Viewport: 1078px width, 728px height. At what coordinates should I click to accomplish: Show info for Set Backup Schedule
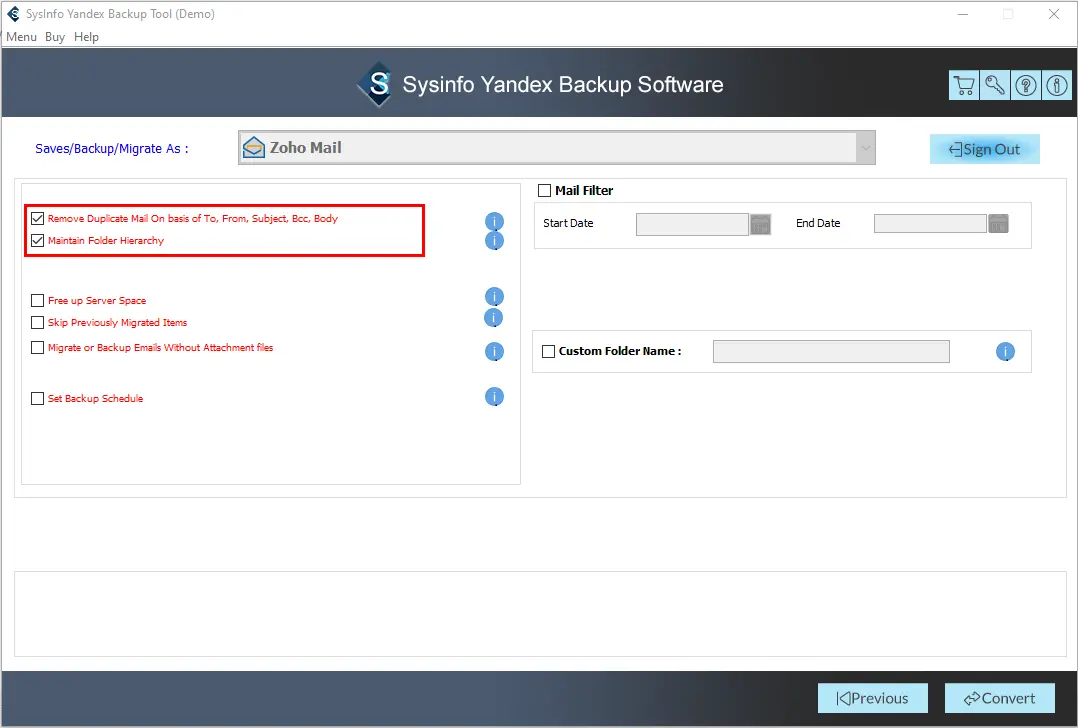pos(494,397)
